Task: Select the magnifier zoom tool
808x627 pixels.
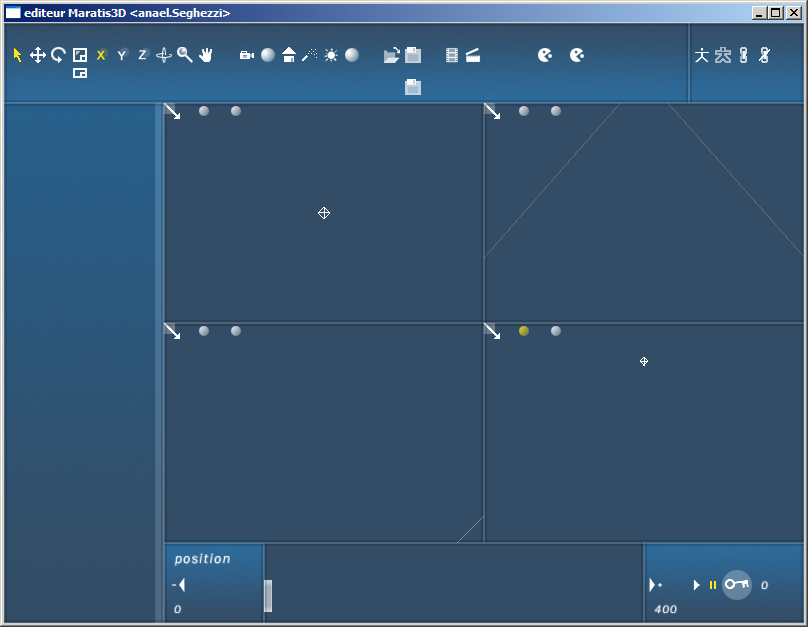Action: 184,55
